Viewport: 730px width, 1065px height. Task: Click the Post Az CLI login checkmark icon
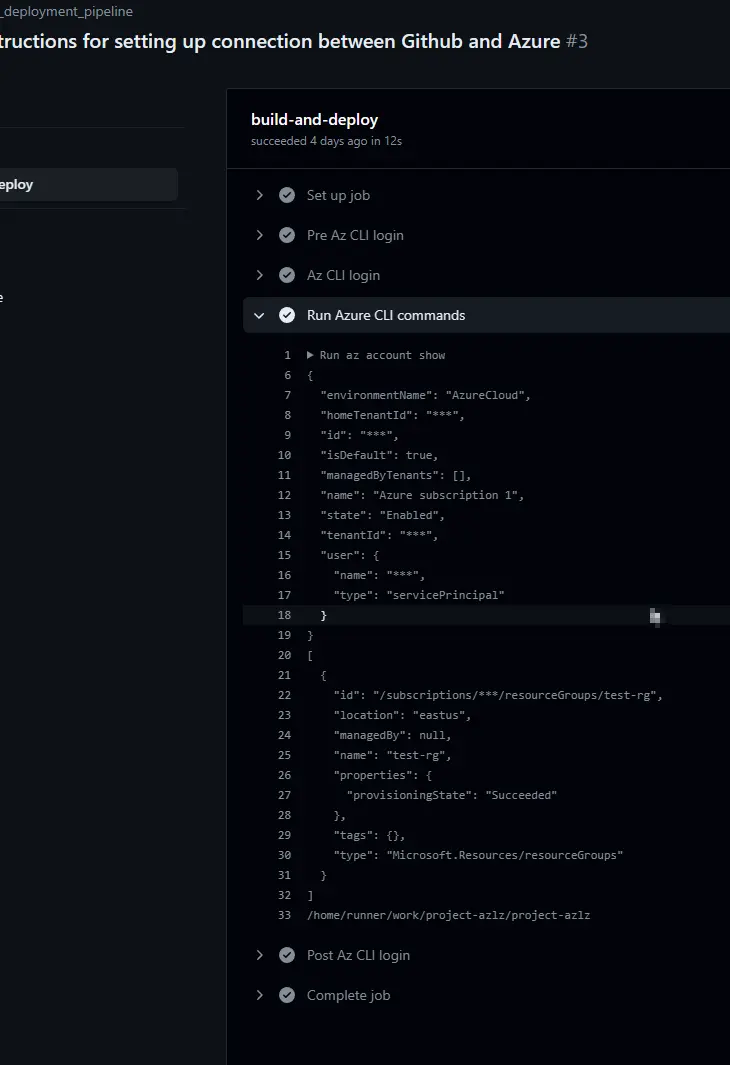pos(287,956)
